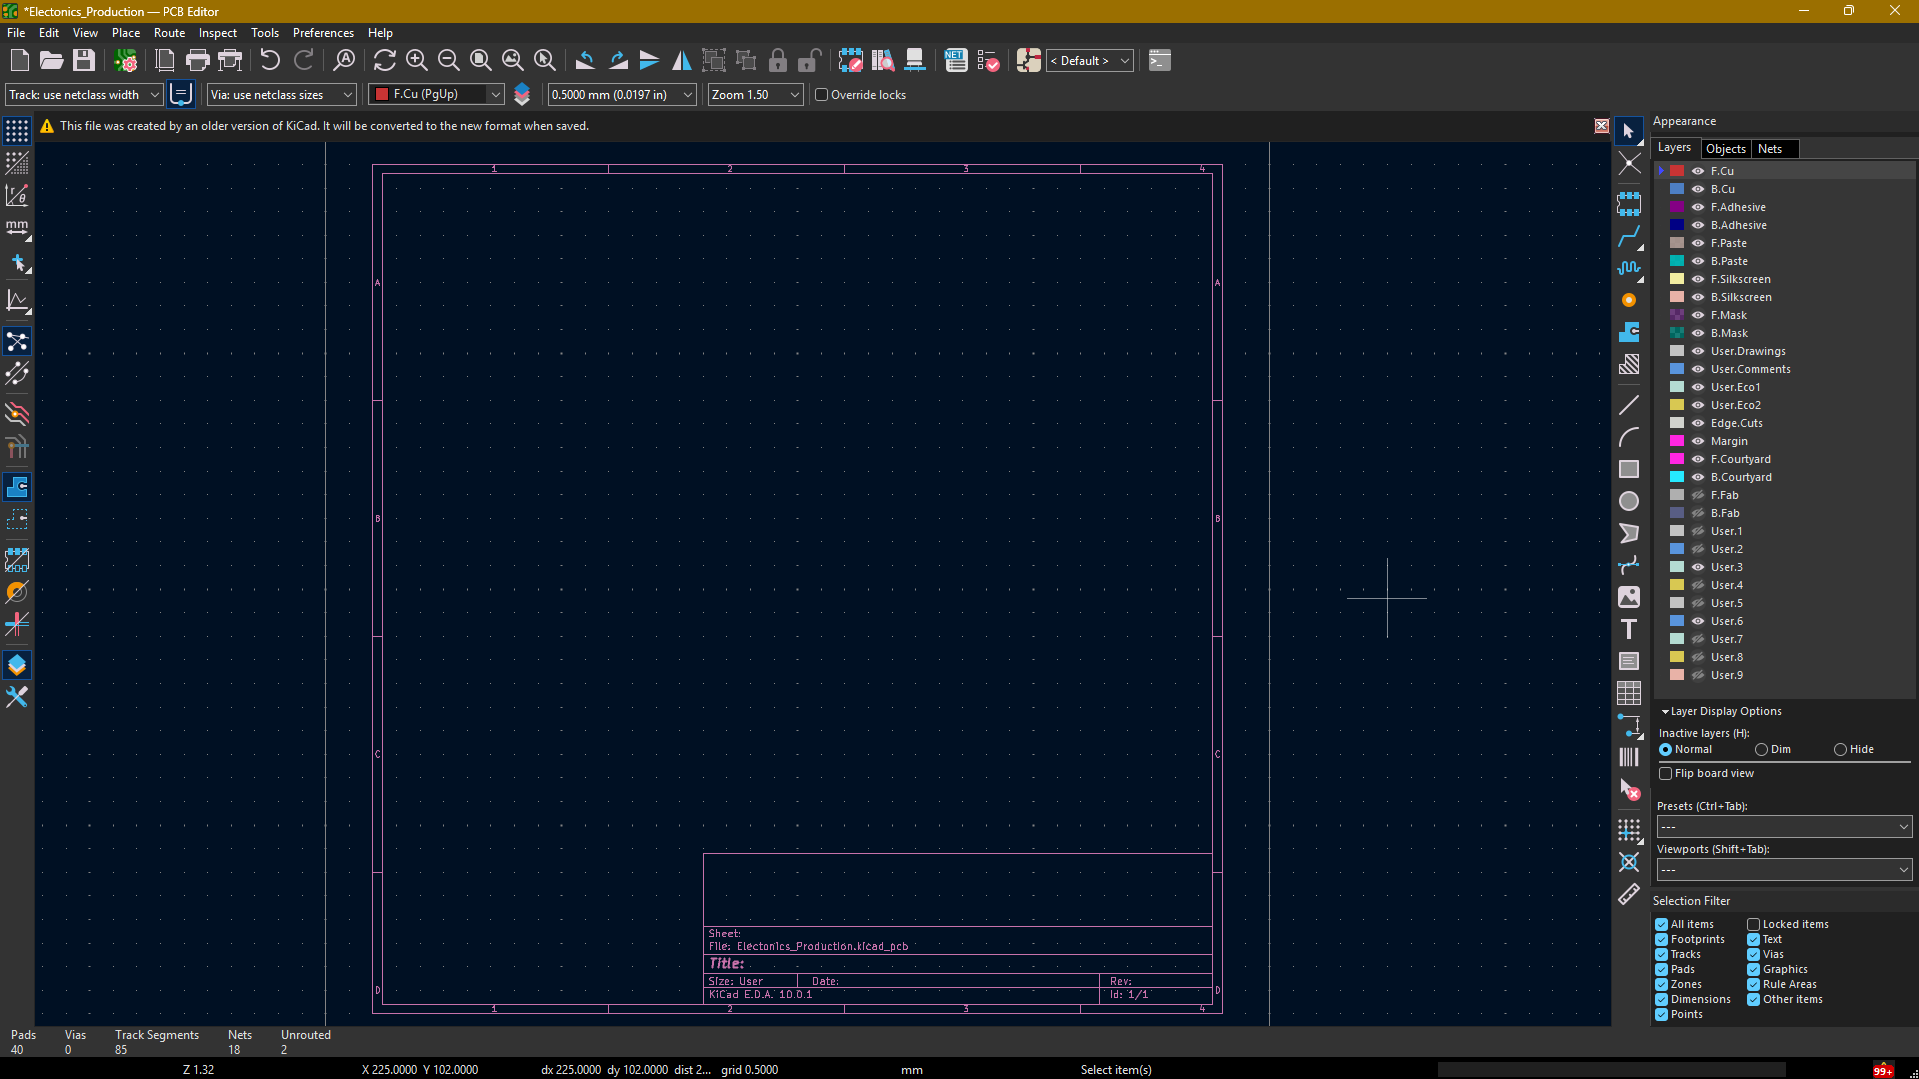Open the Viewports dropdown
Viewport: 1919px width, 1079px height.
pos(1784,870)
